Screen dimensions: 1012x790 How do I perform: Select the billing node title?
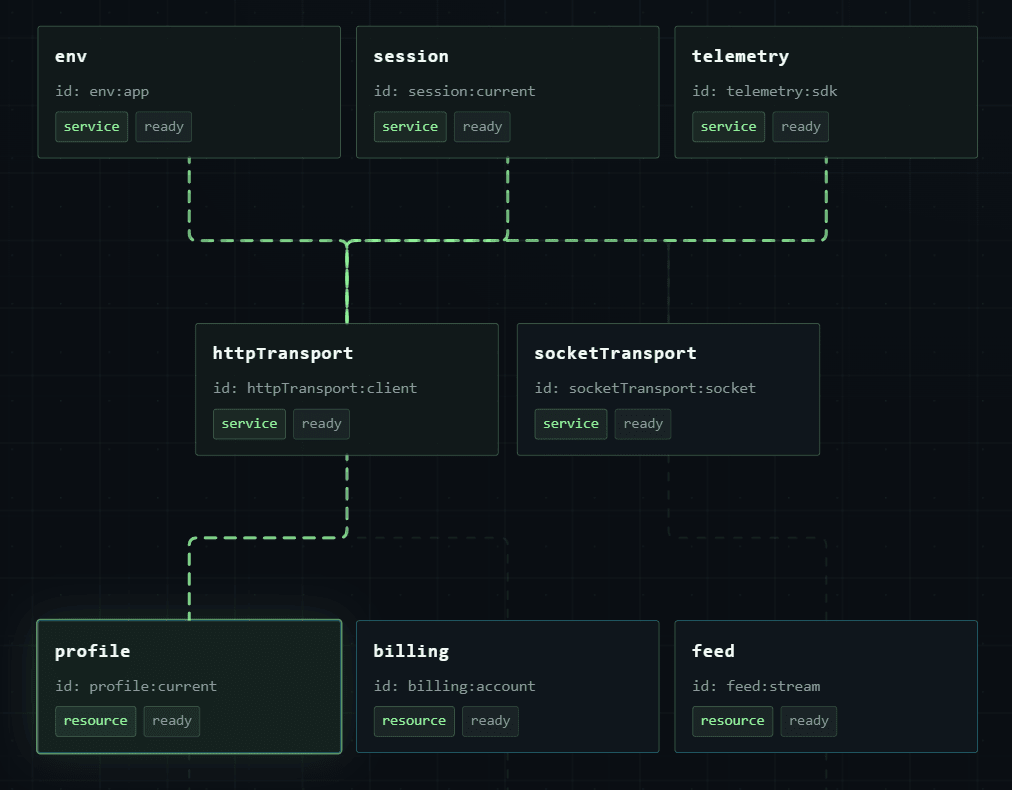point(411,651)
